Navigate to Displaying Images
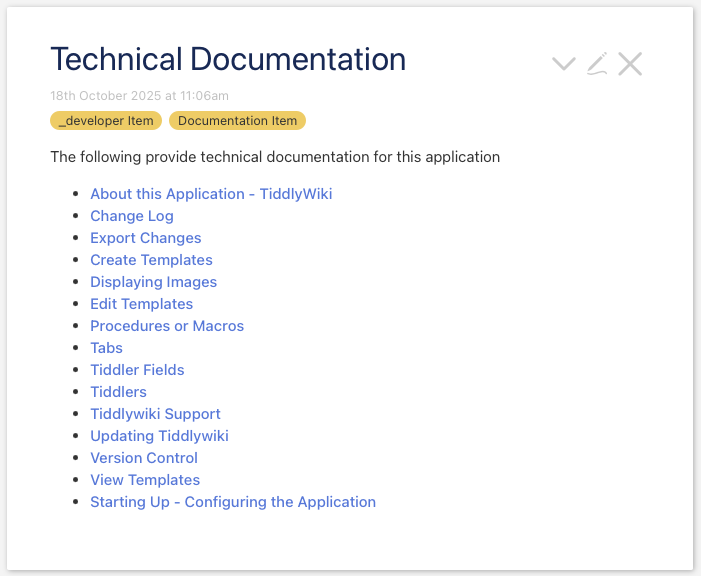 point(153,282)
